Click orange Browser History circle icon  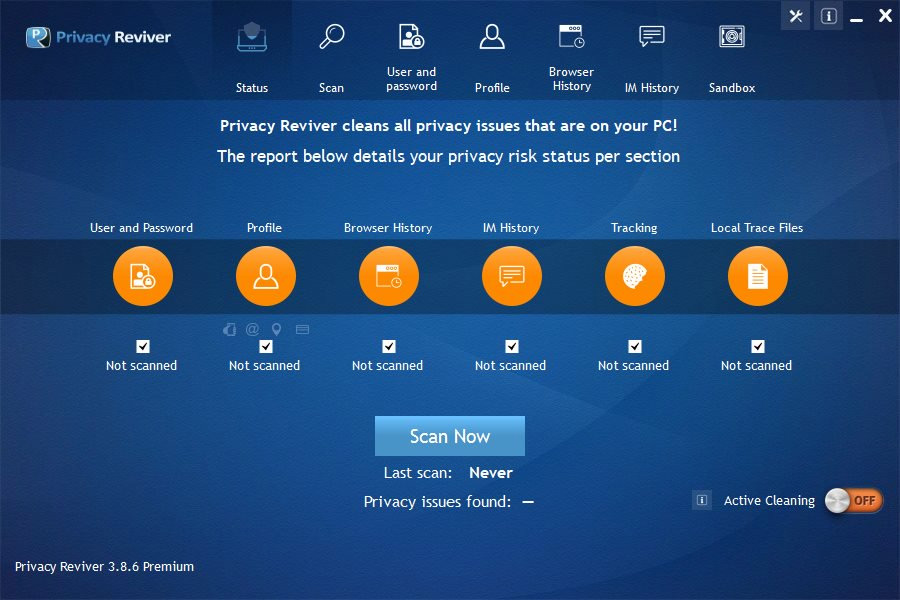[x=389, y=276]
